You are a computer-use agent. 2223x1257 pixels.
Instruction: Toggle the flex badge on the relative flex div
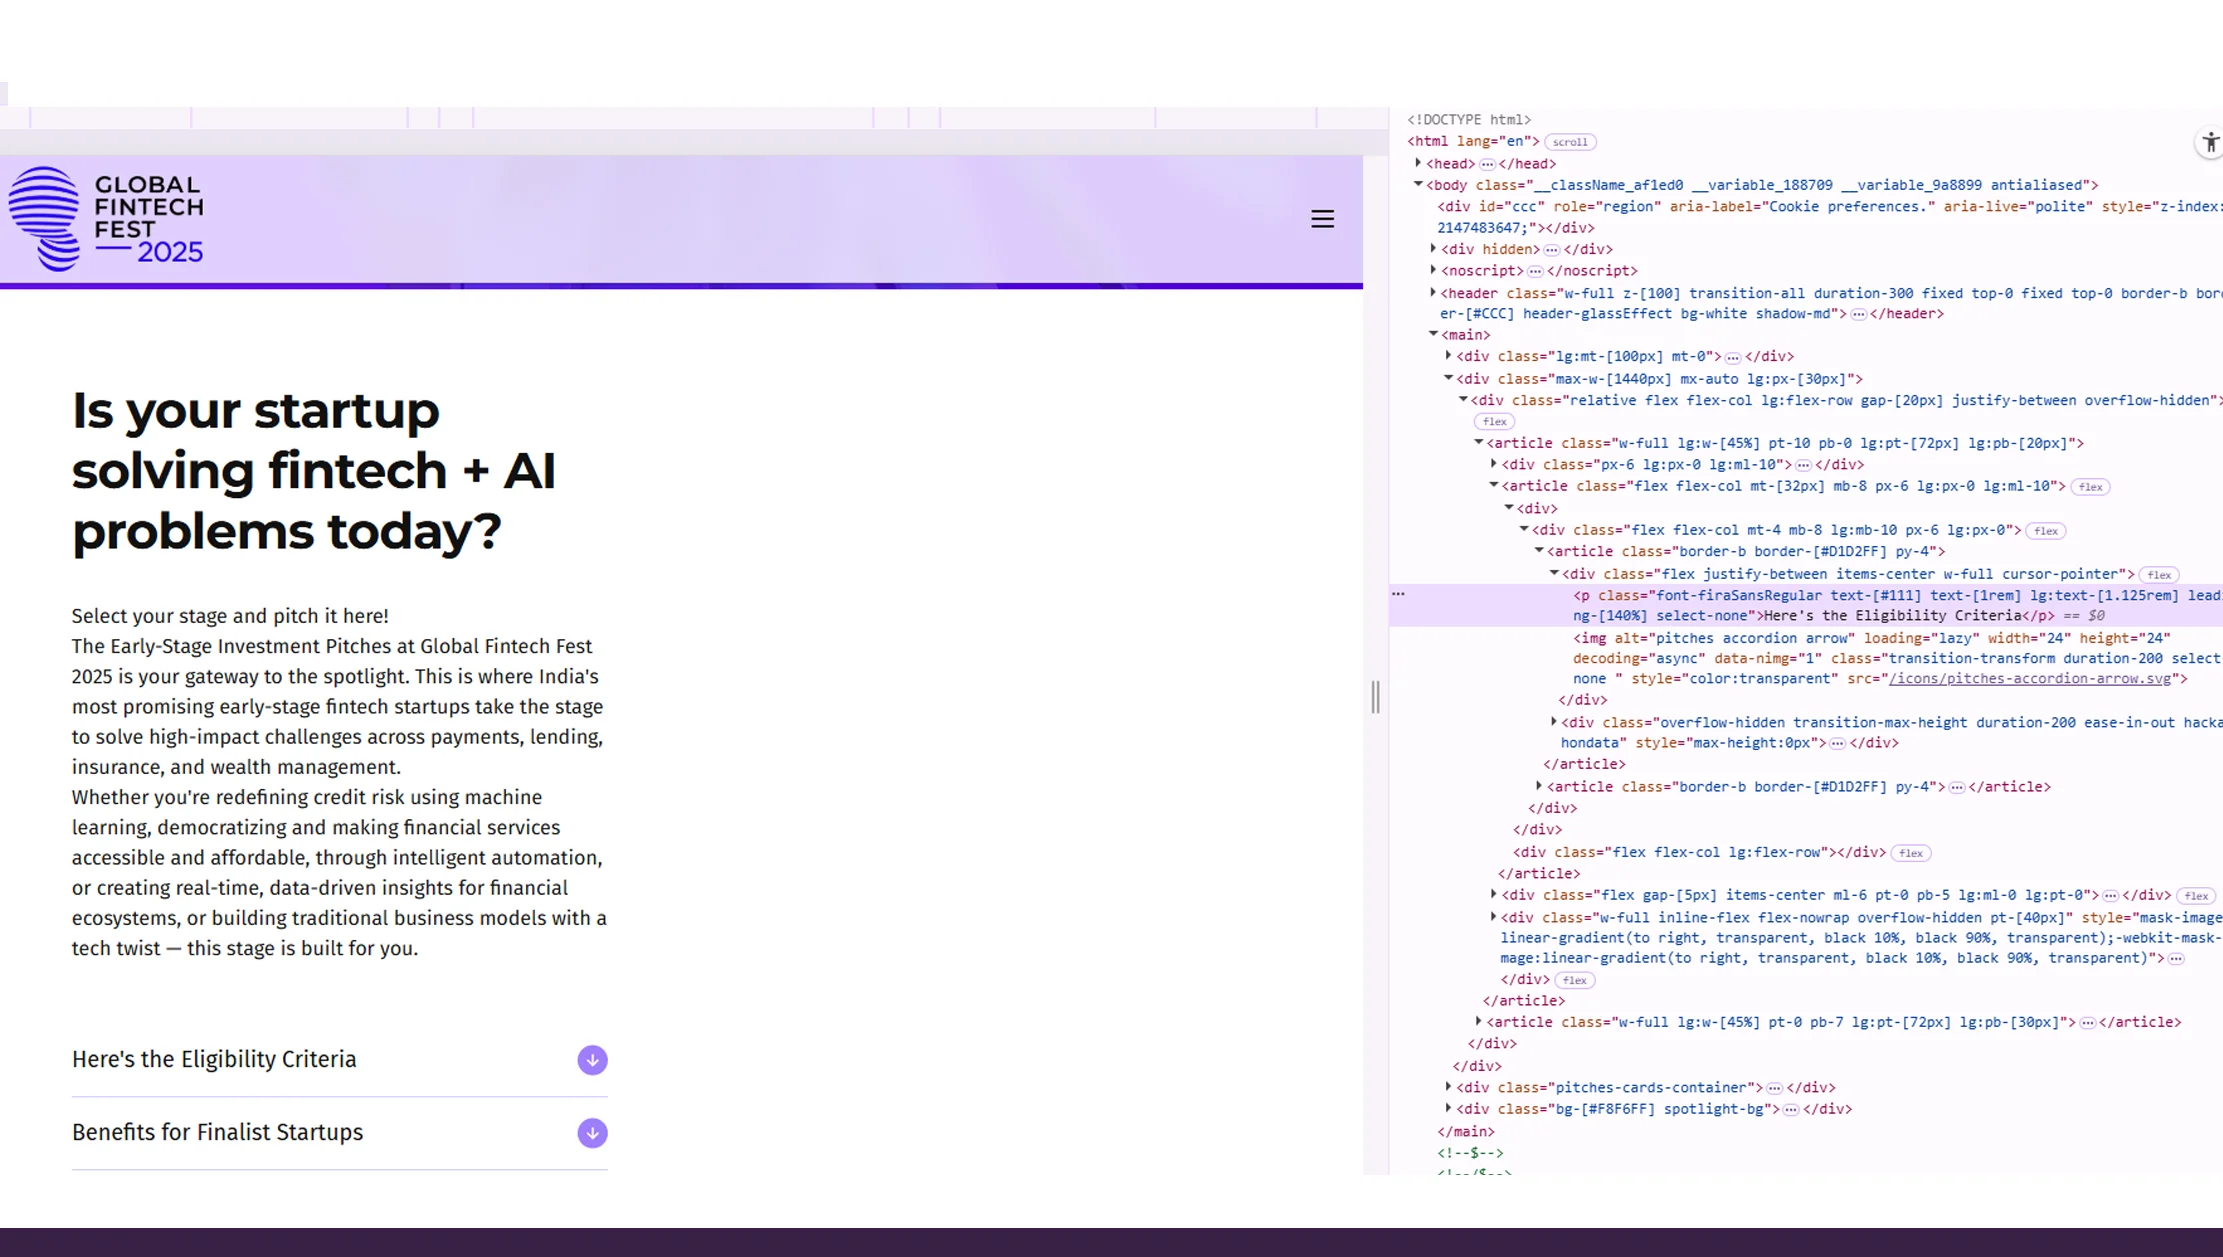tap(1493, 421)
